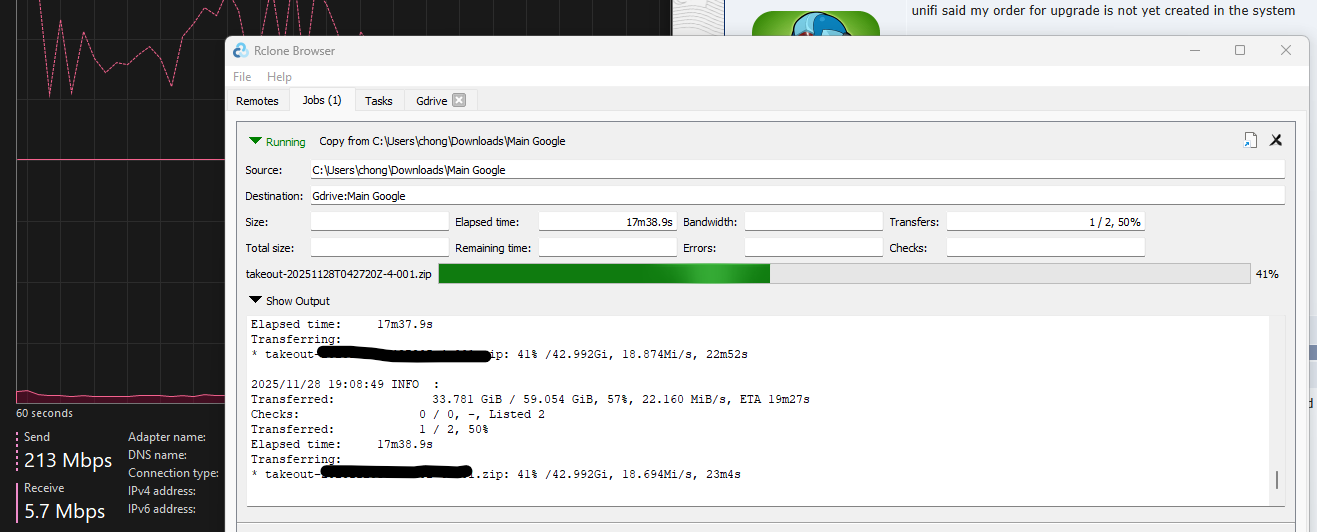This screenshot has height=532, width=1317.
Task: Click the Remaining time field
Action: [x=608, y=248]
